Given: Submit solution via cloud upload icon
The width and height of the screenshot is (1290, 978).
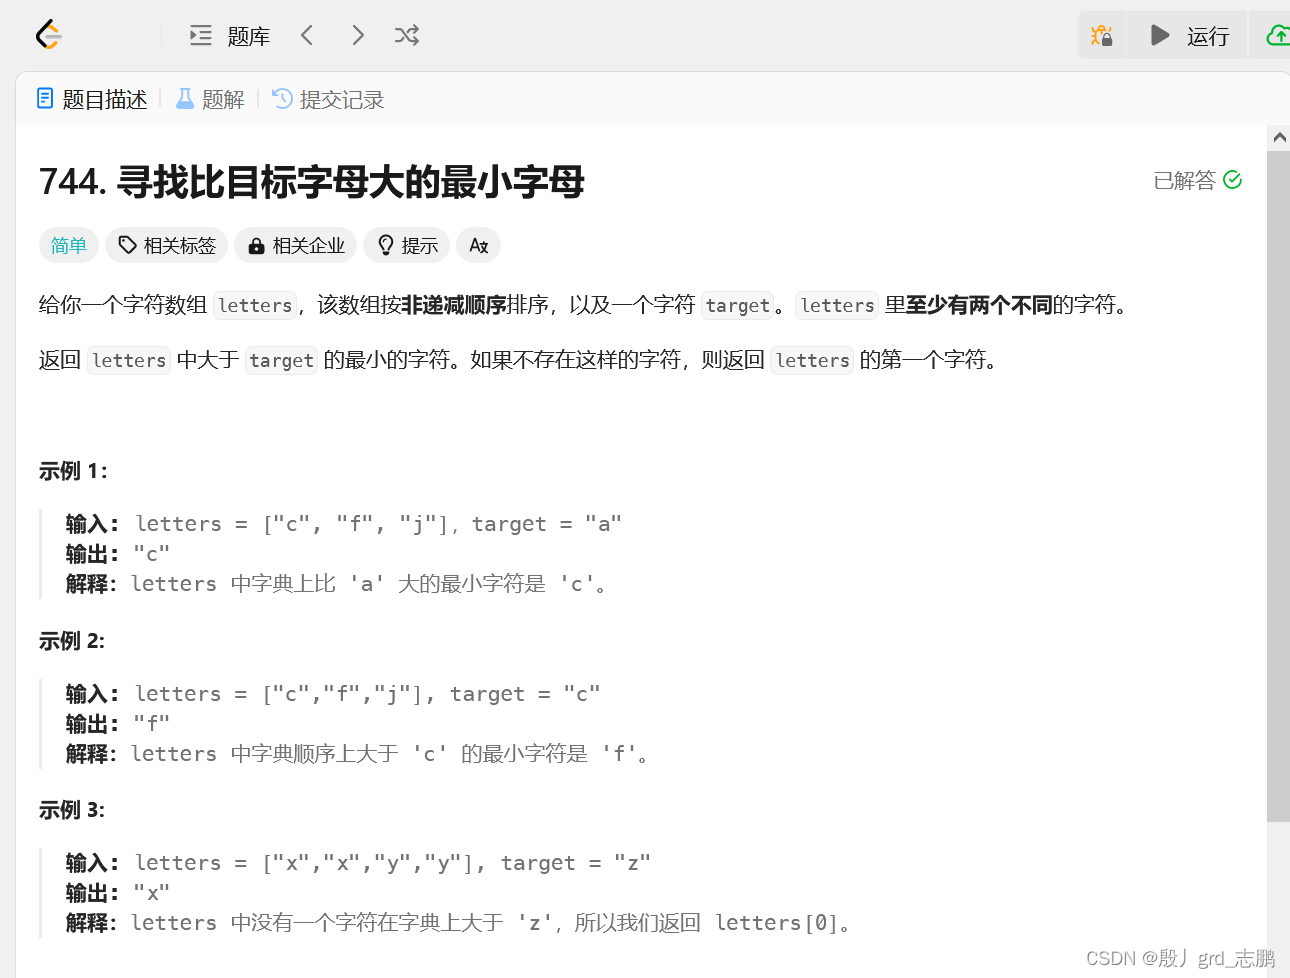Looking at the screenshot, I should [x=1277, y=36].
